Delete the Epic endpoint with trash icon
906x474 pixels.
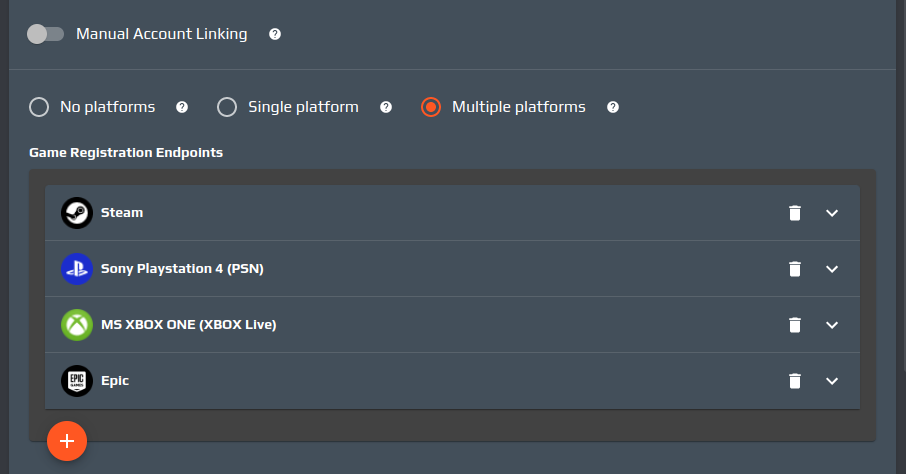795,381
